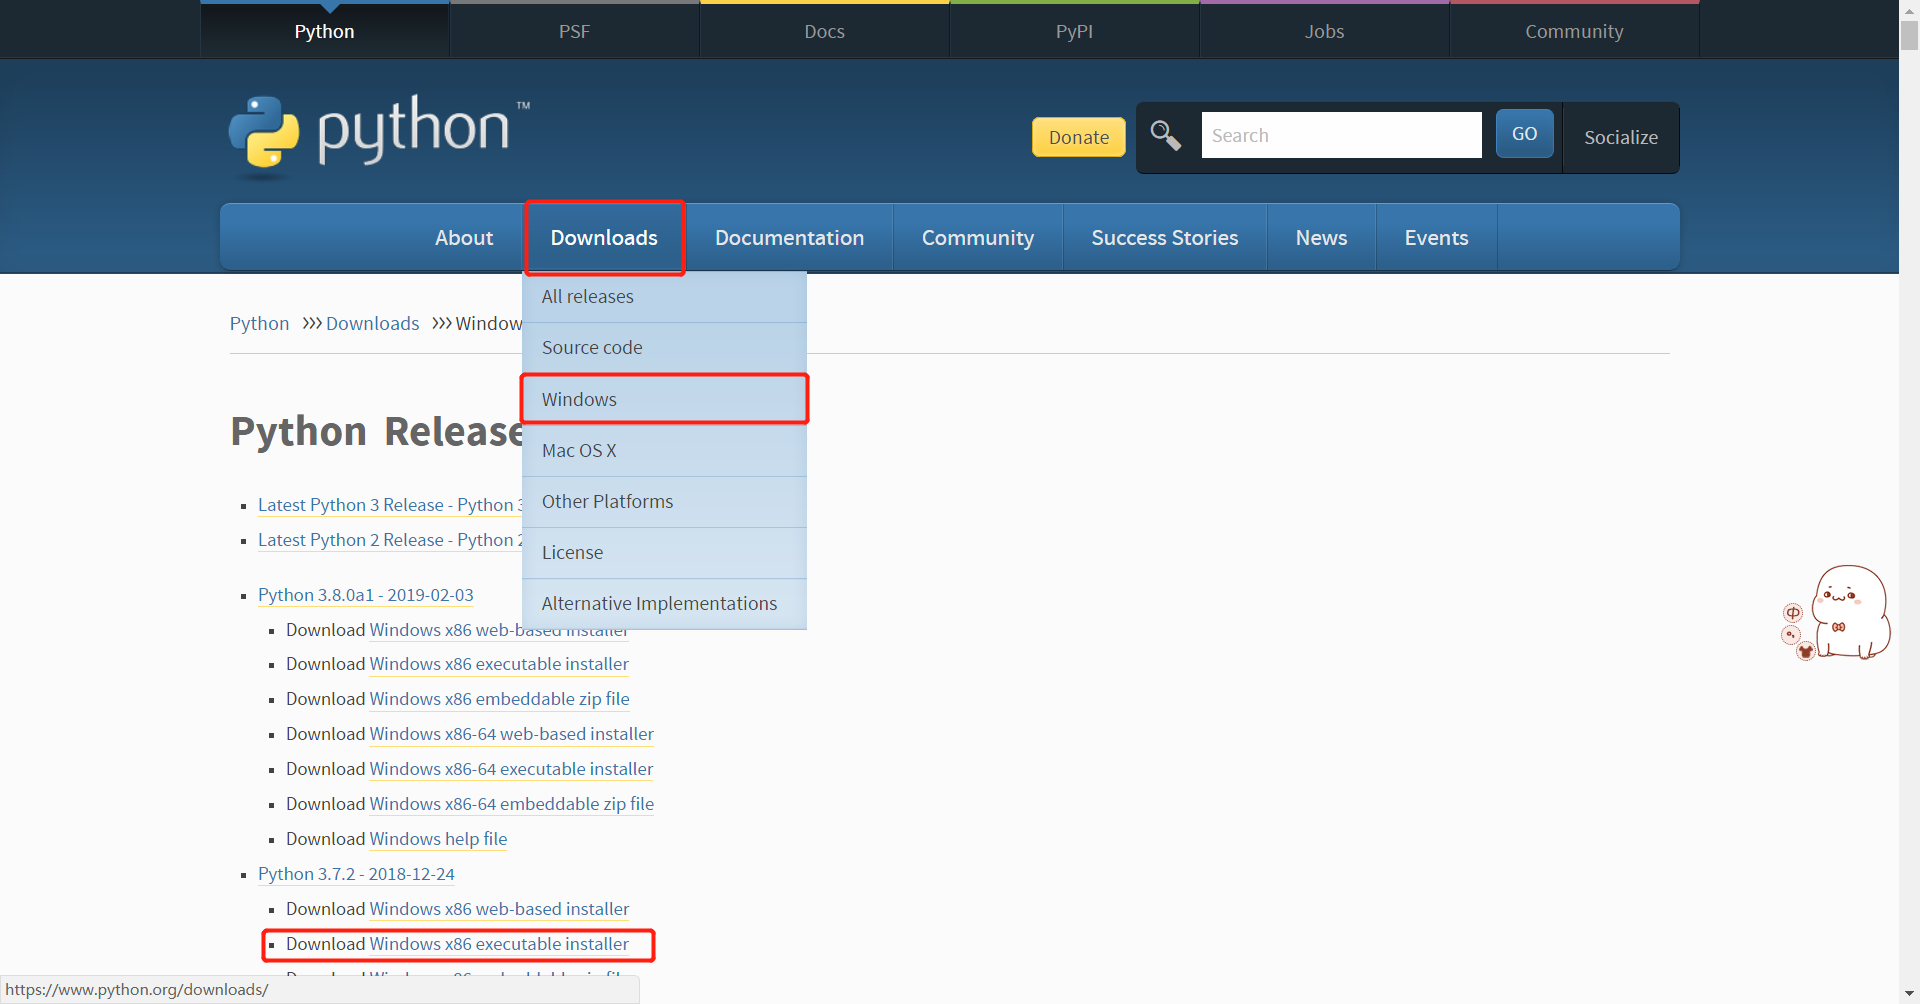
Task: Open the Socialize menu
Action: coord(1620,137)
